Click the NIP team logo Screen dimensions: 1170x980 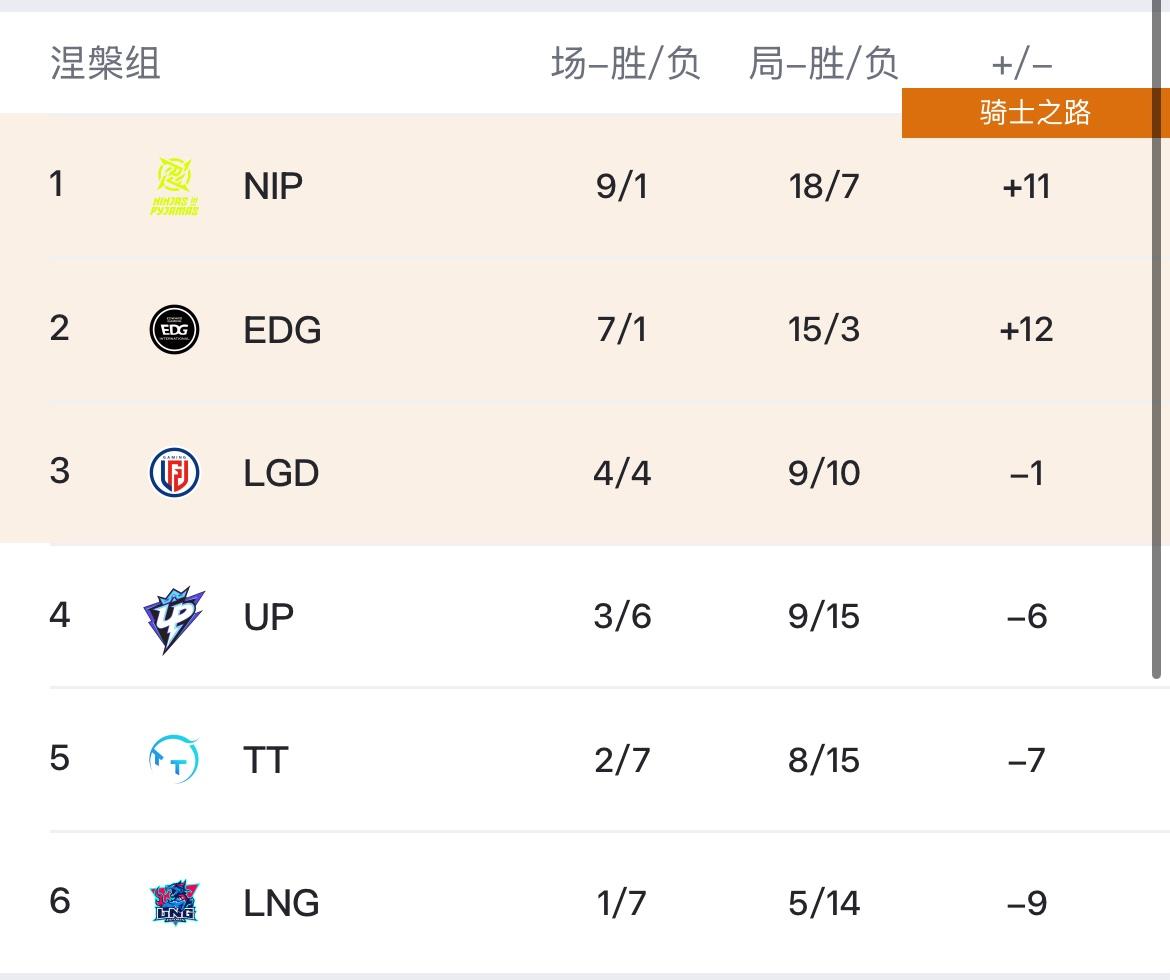pos(175,186)
